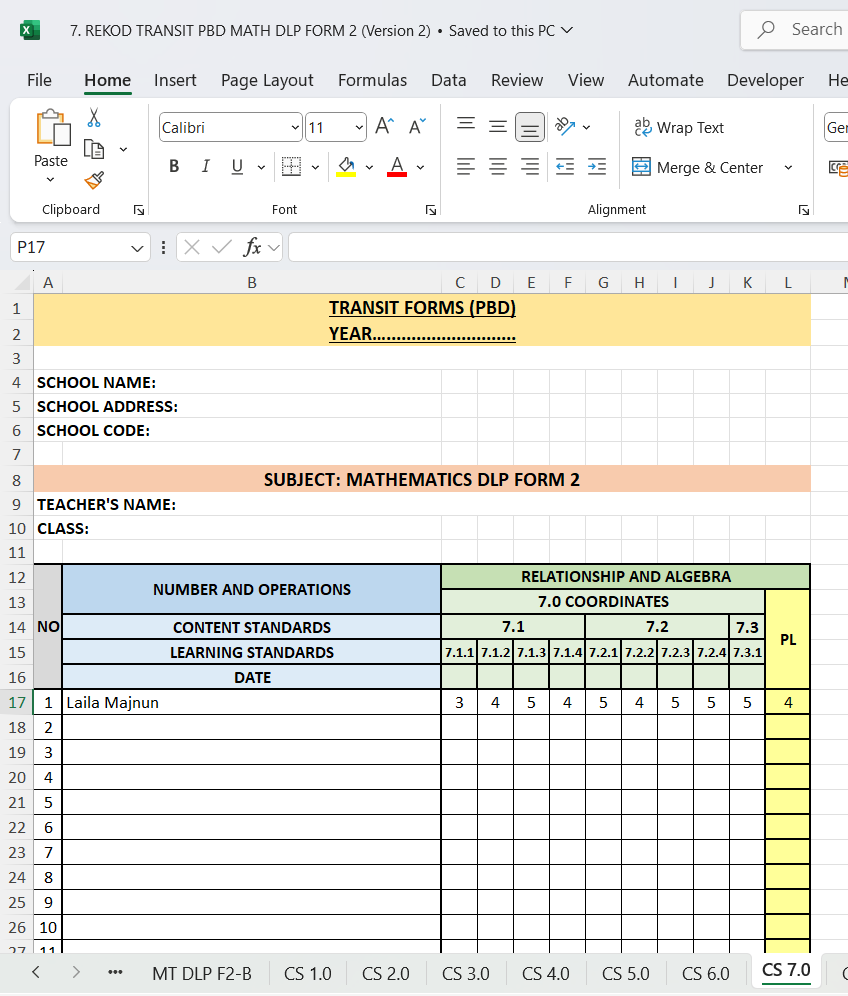This screenshot has height=996, width=848.
Task: Open the MT DLP F2-B sheet tab
Action: click(x=202, y=973)
